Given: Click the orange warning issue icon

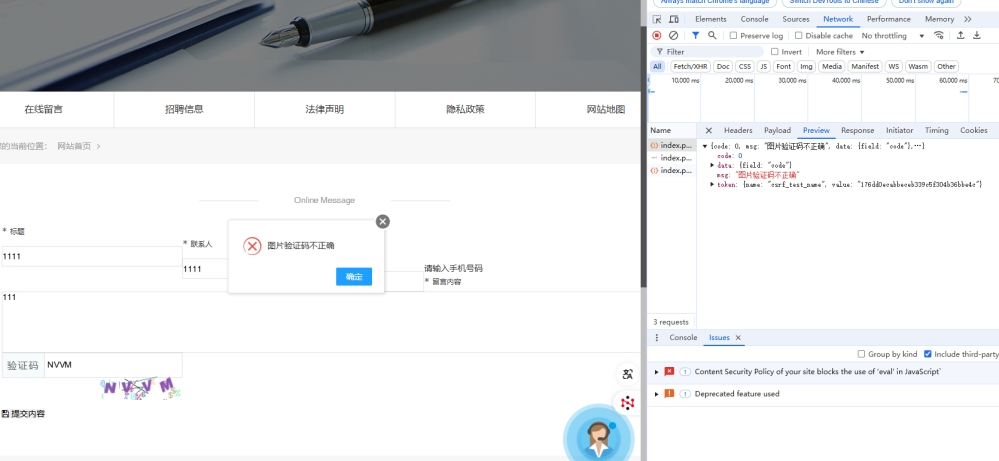Looking at the screenshot, I should click(x=669, y=394).
